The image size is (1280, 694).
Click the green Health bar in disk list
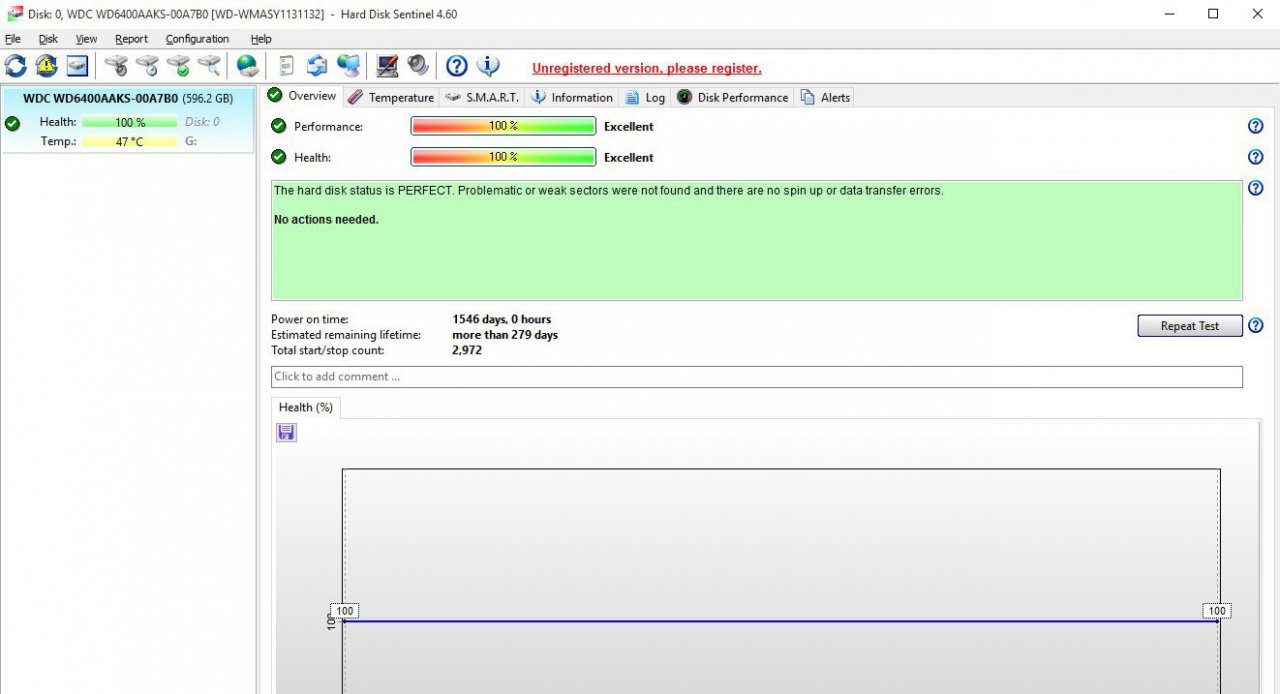tap(130, 122)
